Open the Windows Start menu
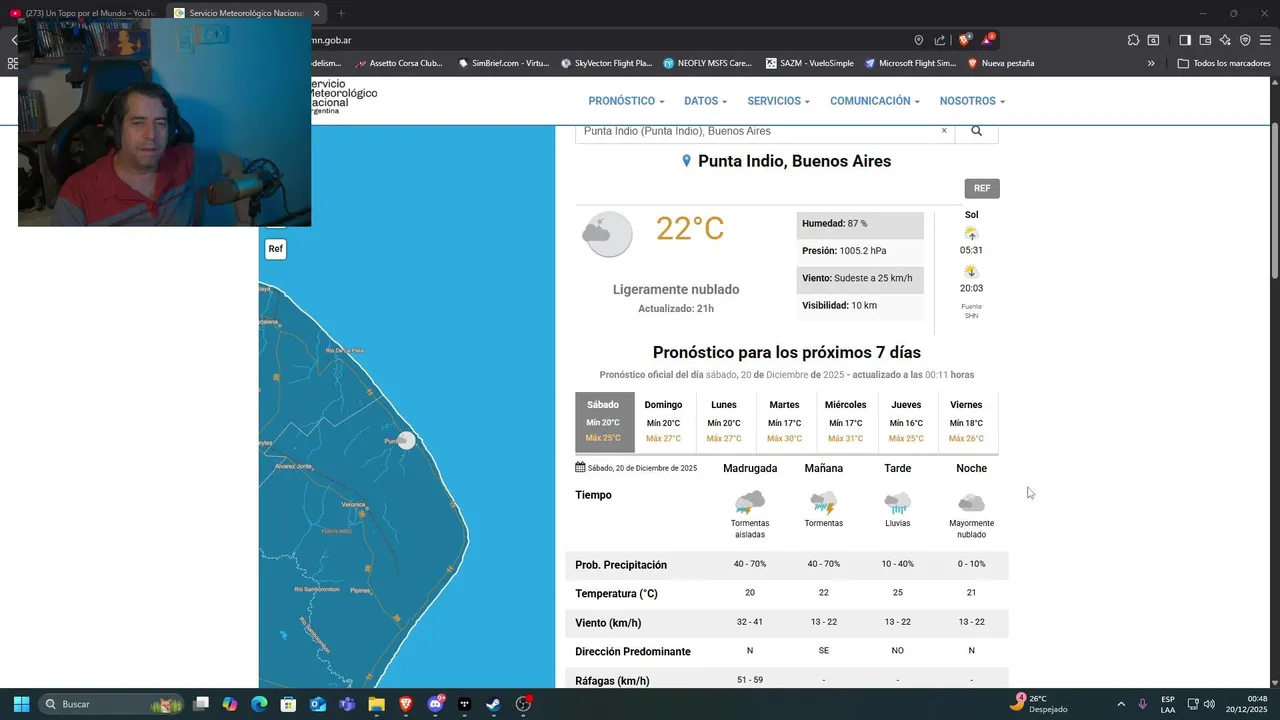 21,704
